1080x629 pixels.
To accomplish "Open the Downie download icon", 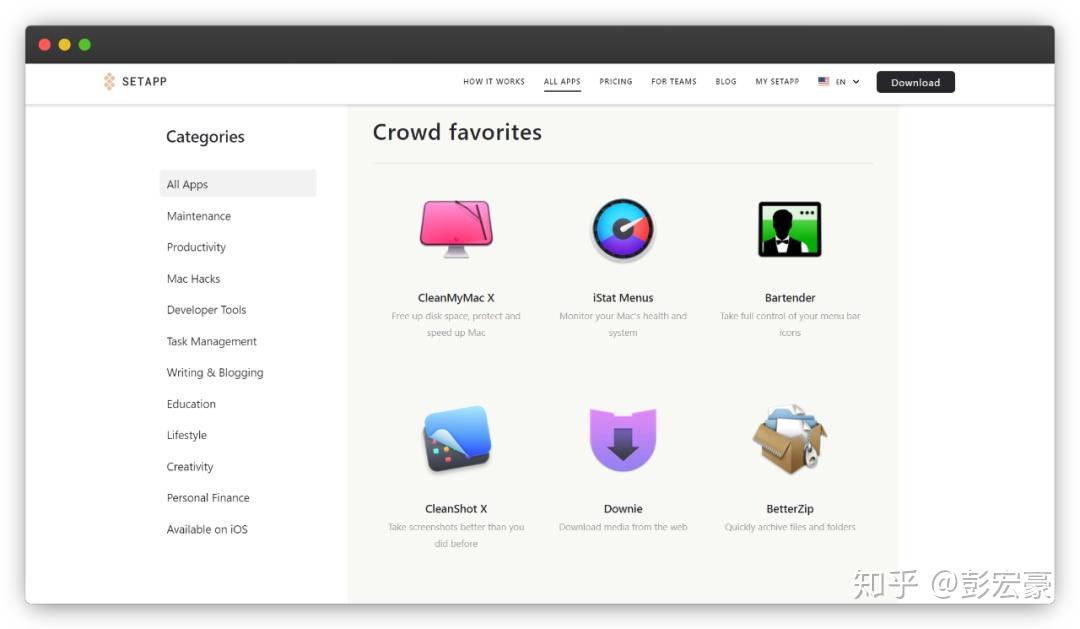I will (623, 440).
